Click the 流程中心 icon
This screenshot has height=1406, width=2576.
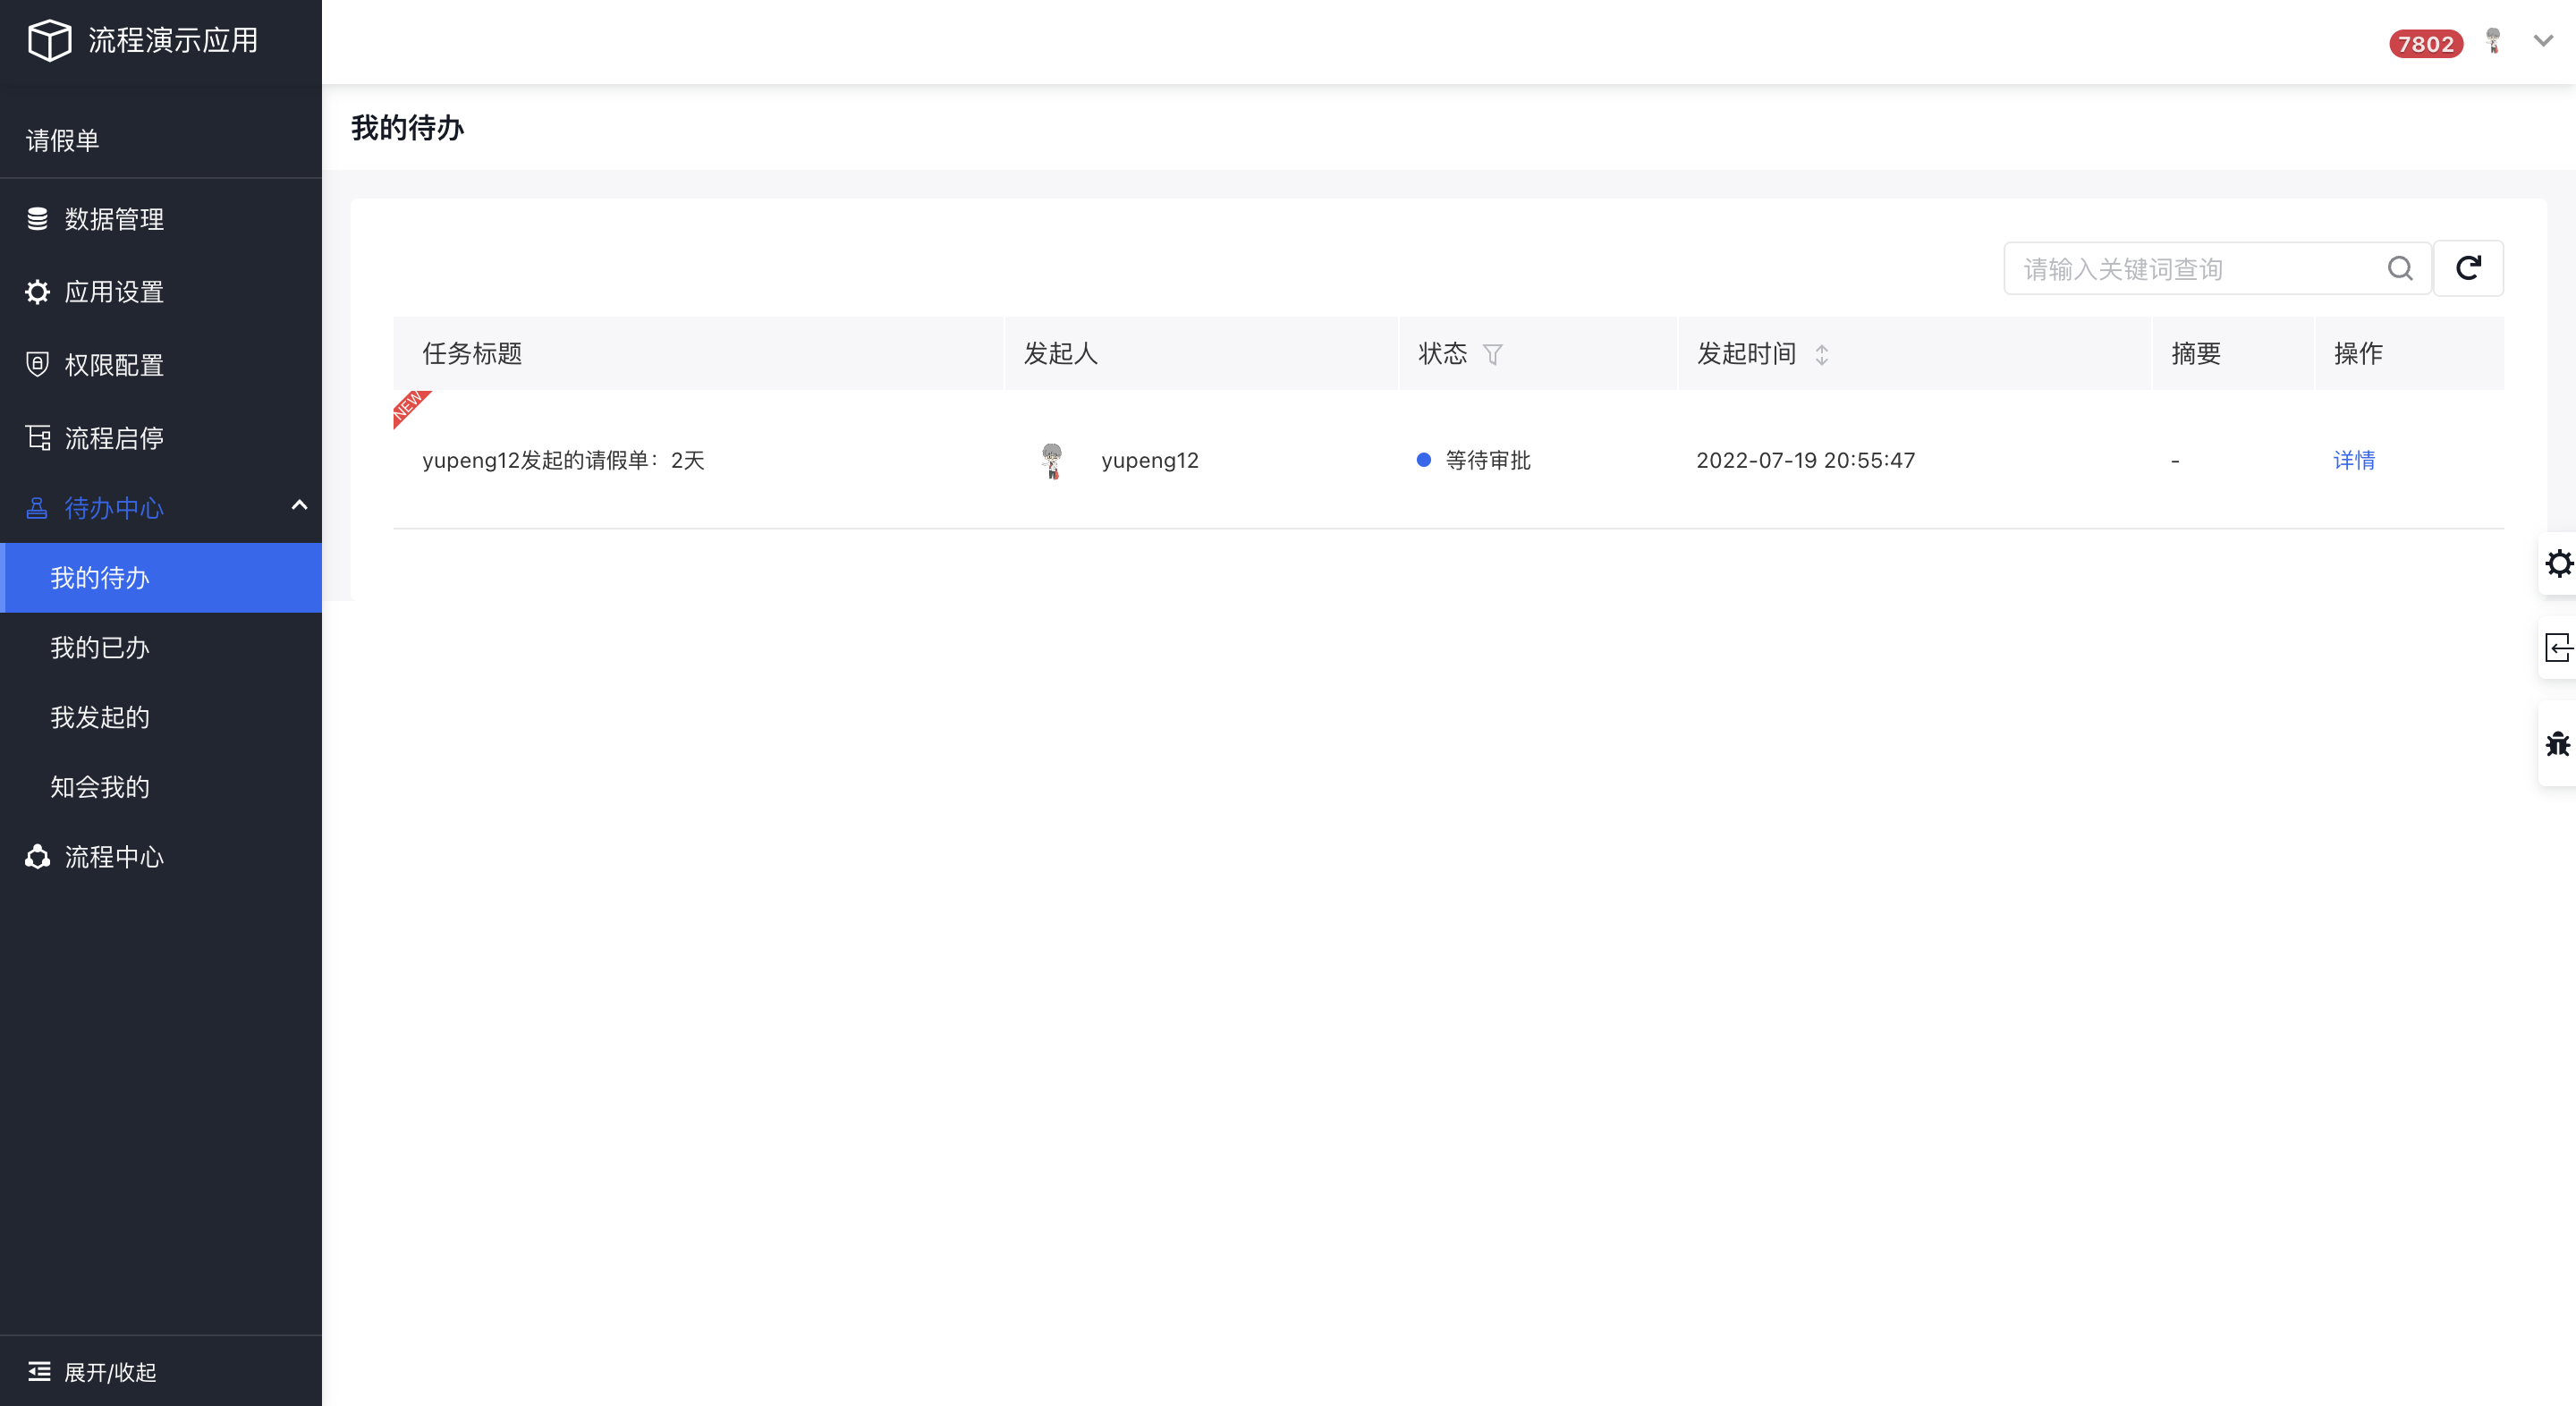[x=38, y=857]
